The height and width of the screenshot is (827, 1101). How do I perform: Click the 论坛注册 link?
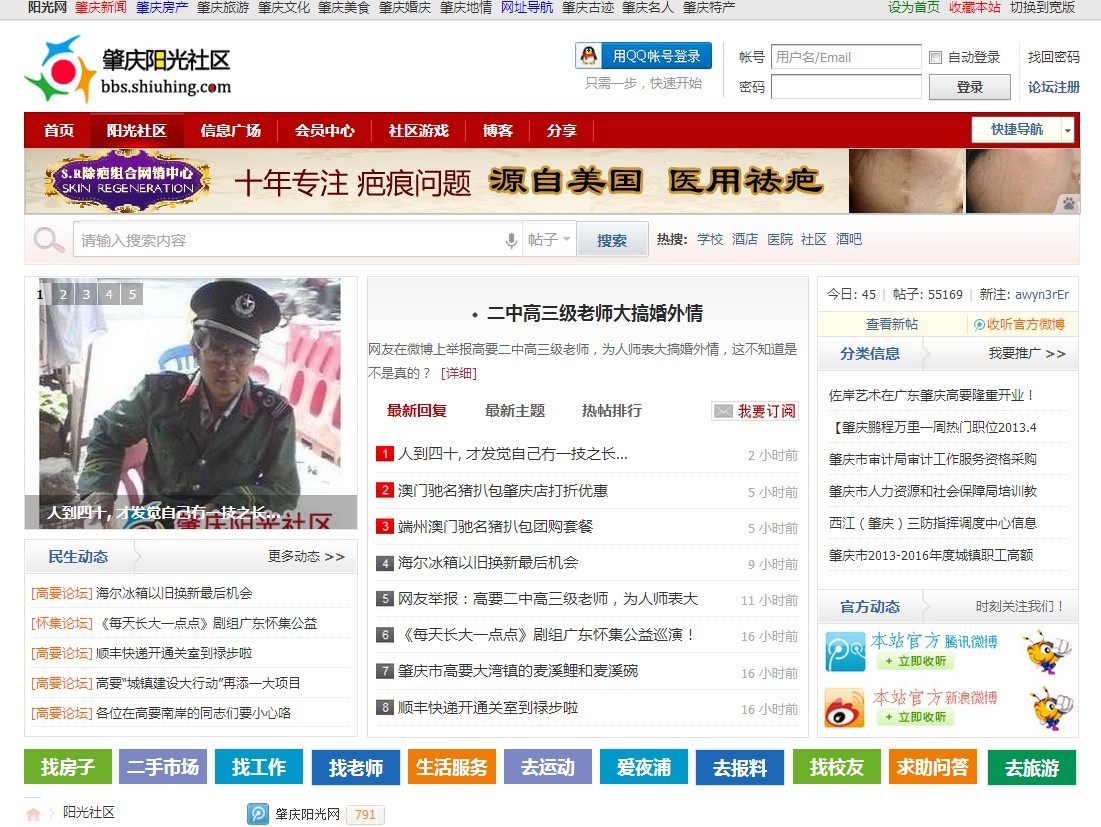point(1053,87)
